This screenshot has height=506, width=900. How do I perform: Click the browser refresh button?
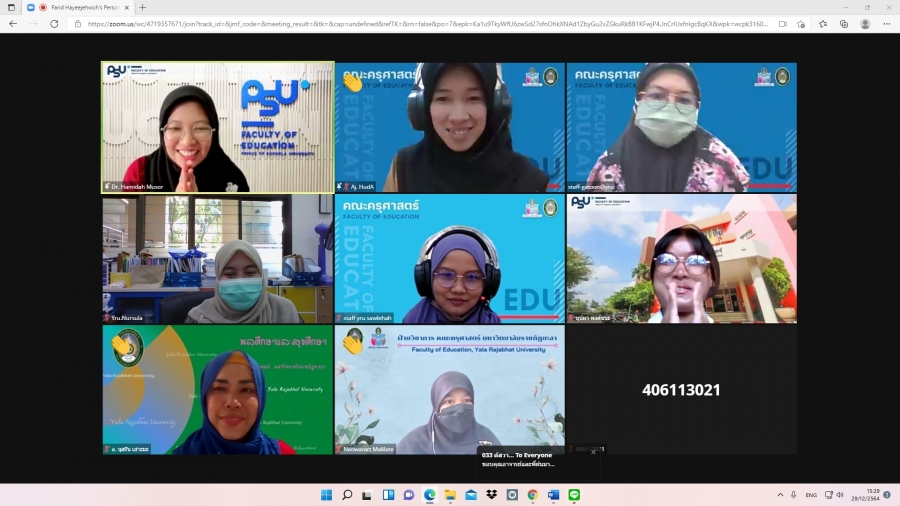[x=54, y=24]
